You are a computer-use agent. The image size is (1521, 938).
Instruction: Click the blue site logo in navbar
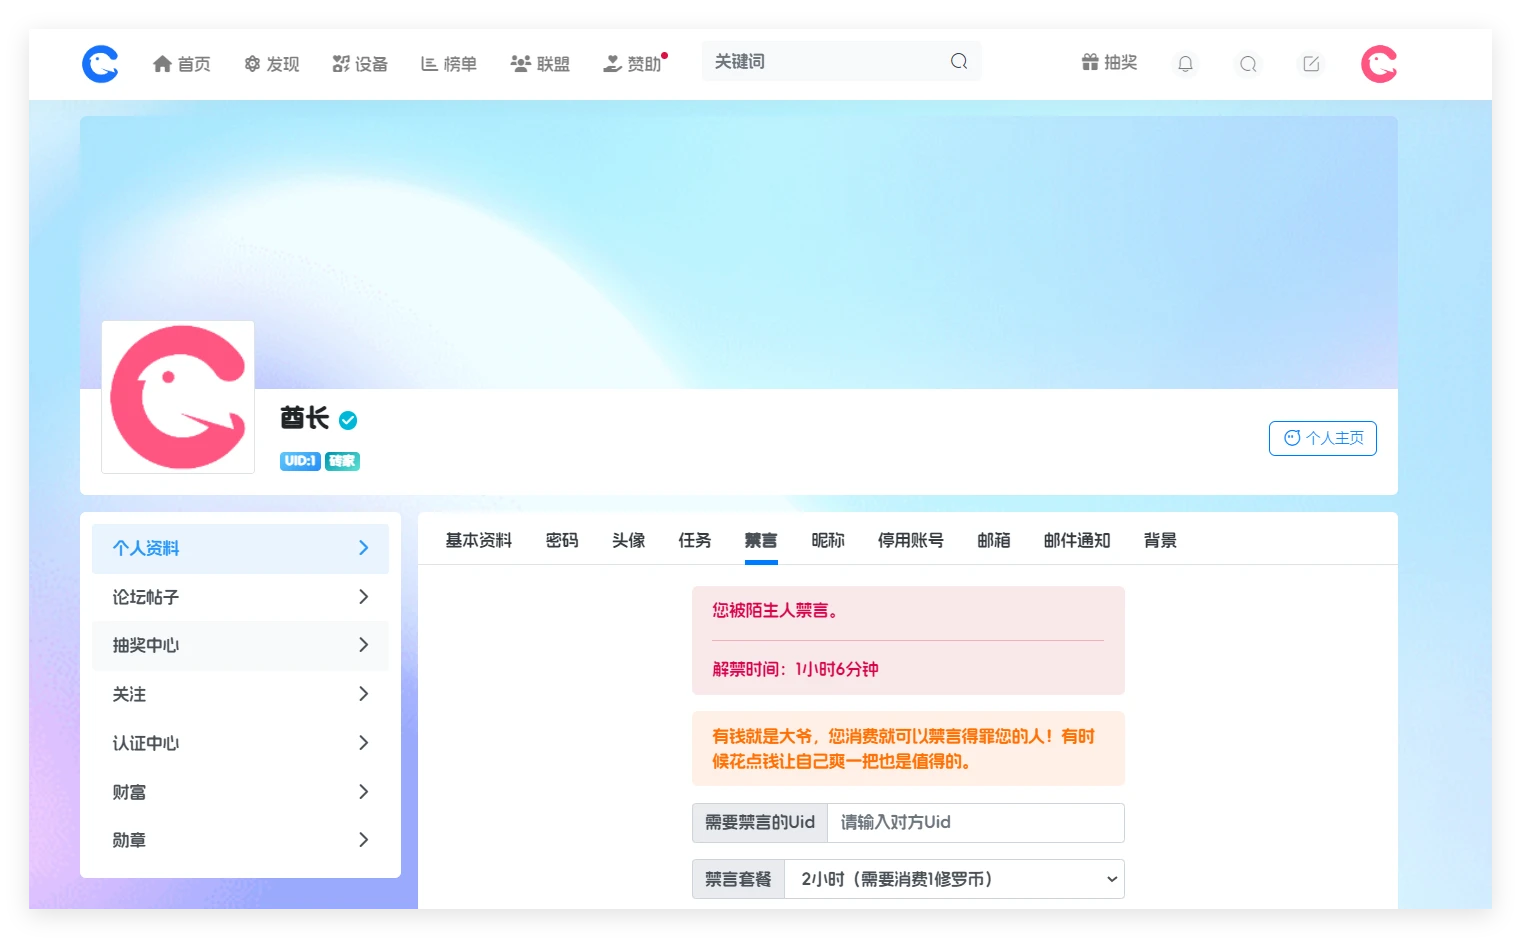click(100, 64)
